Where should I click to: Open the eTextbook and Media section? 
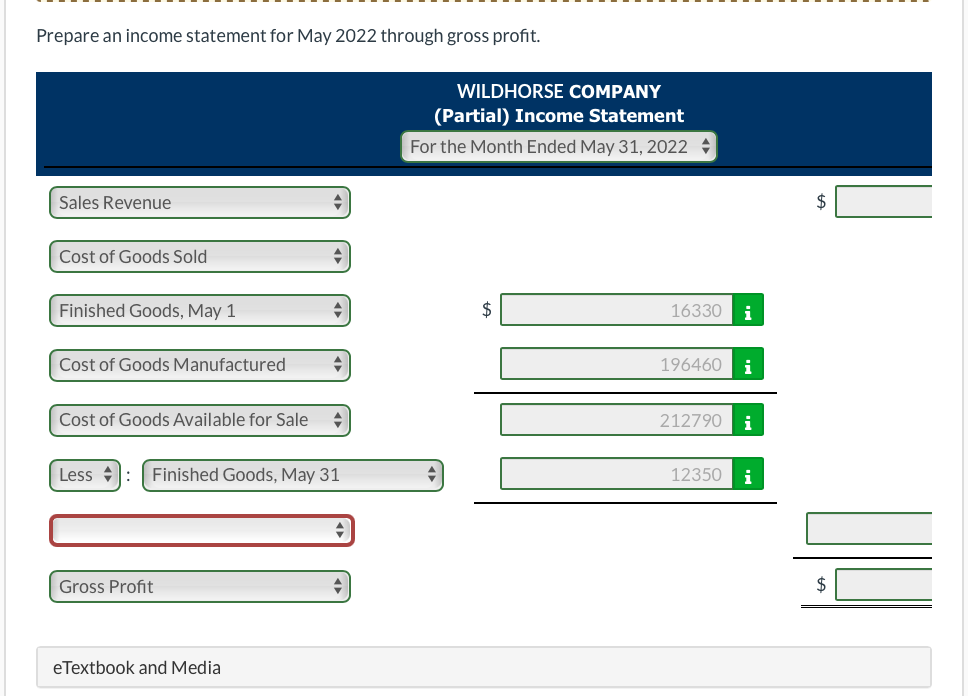pyautogui.click(x=484, y=668)
